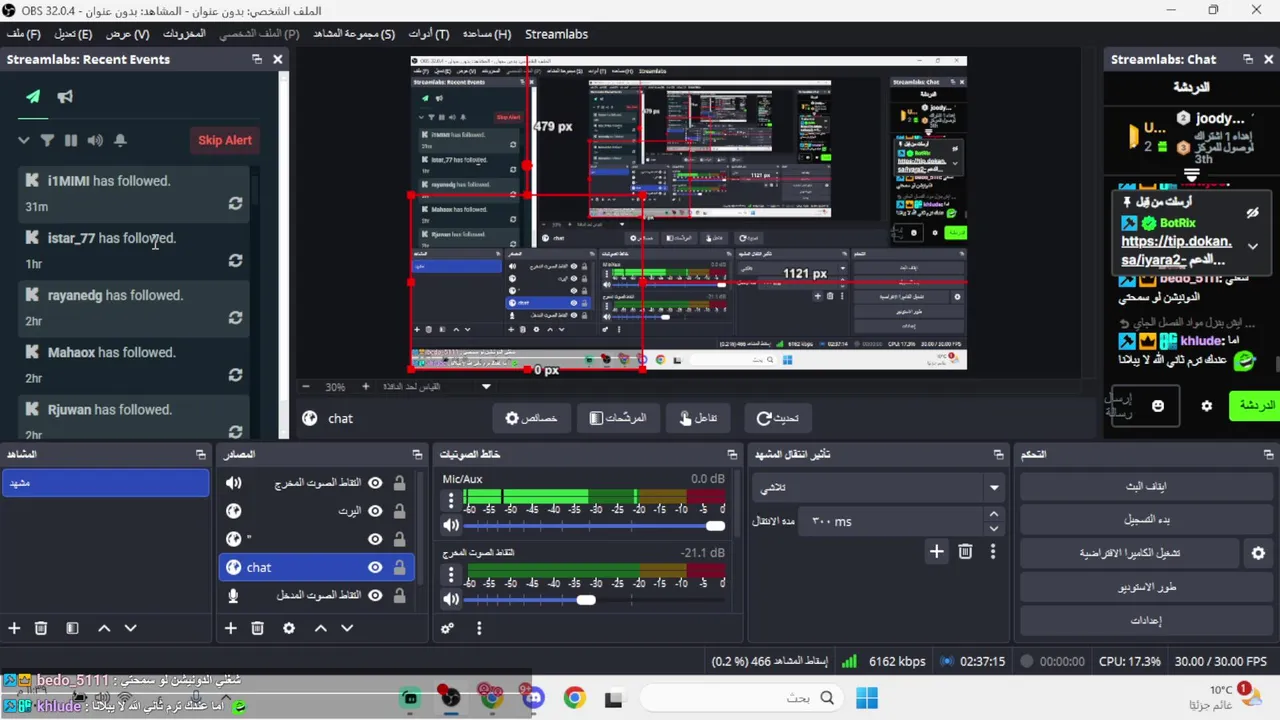Image resolution: width=1280 pixels, height=720 pixels.
Task: Replay the i1MIMI follow alert
Action: tap(235, 203)
